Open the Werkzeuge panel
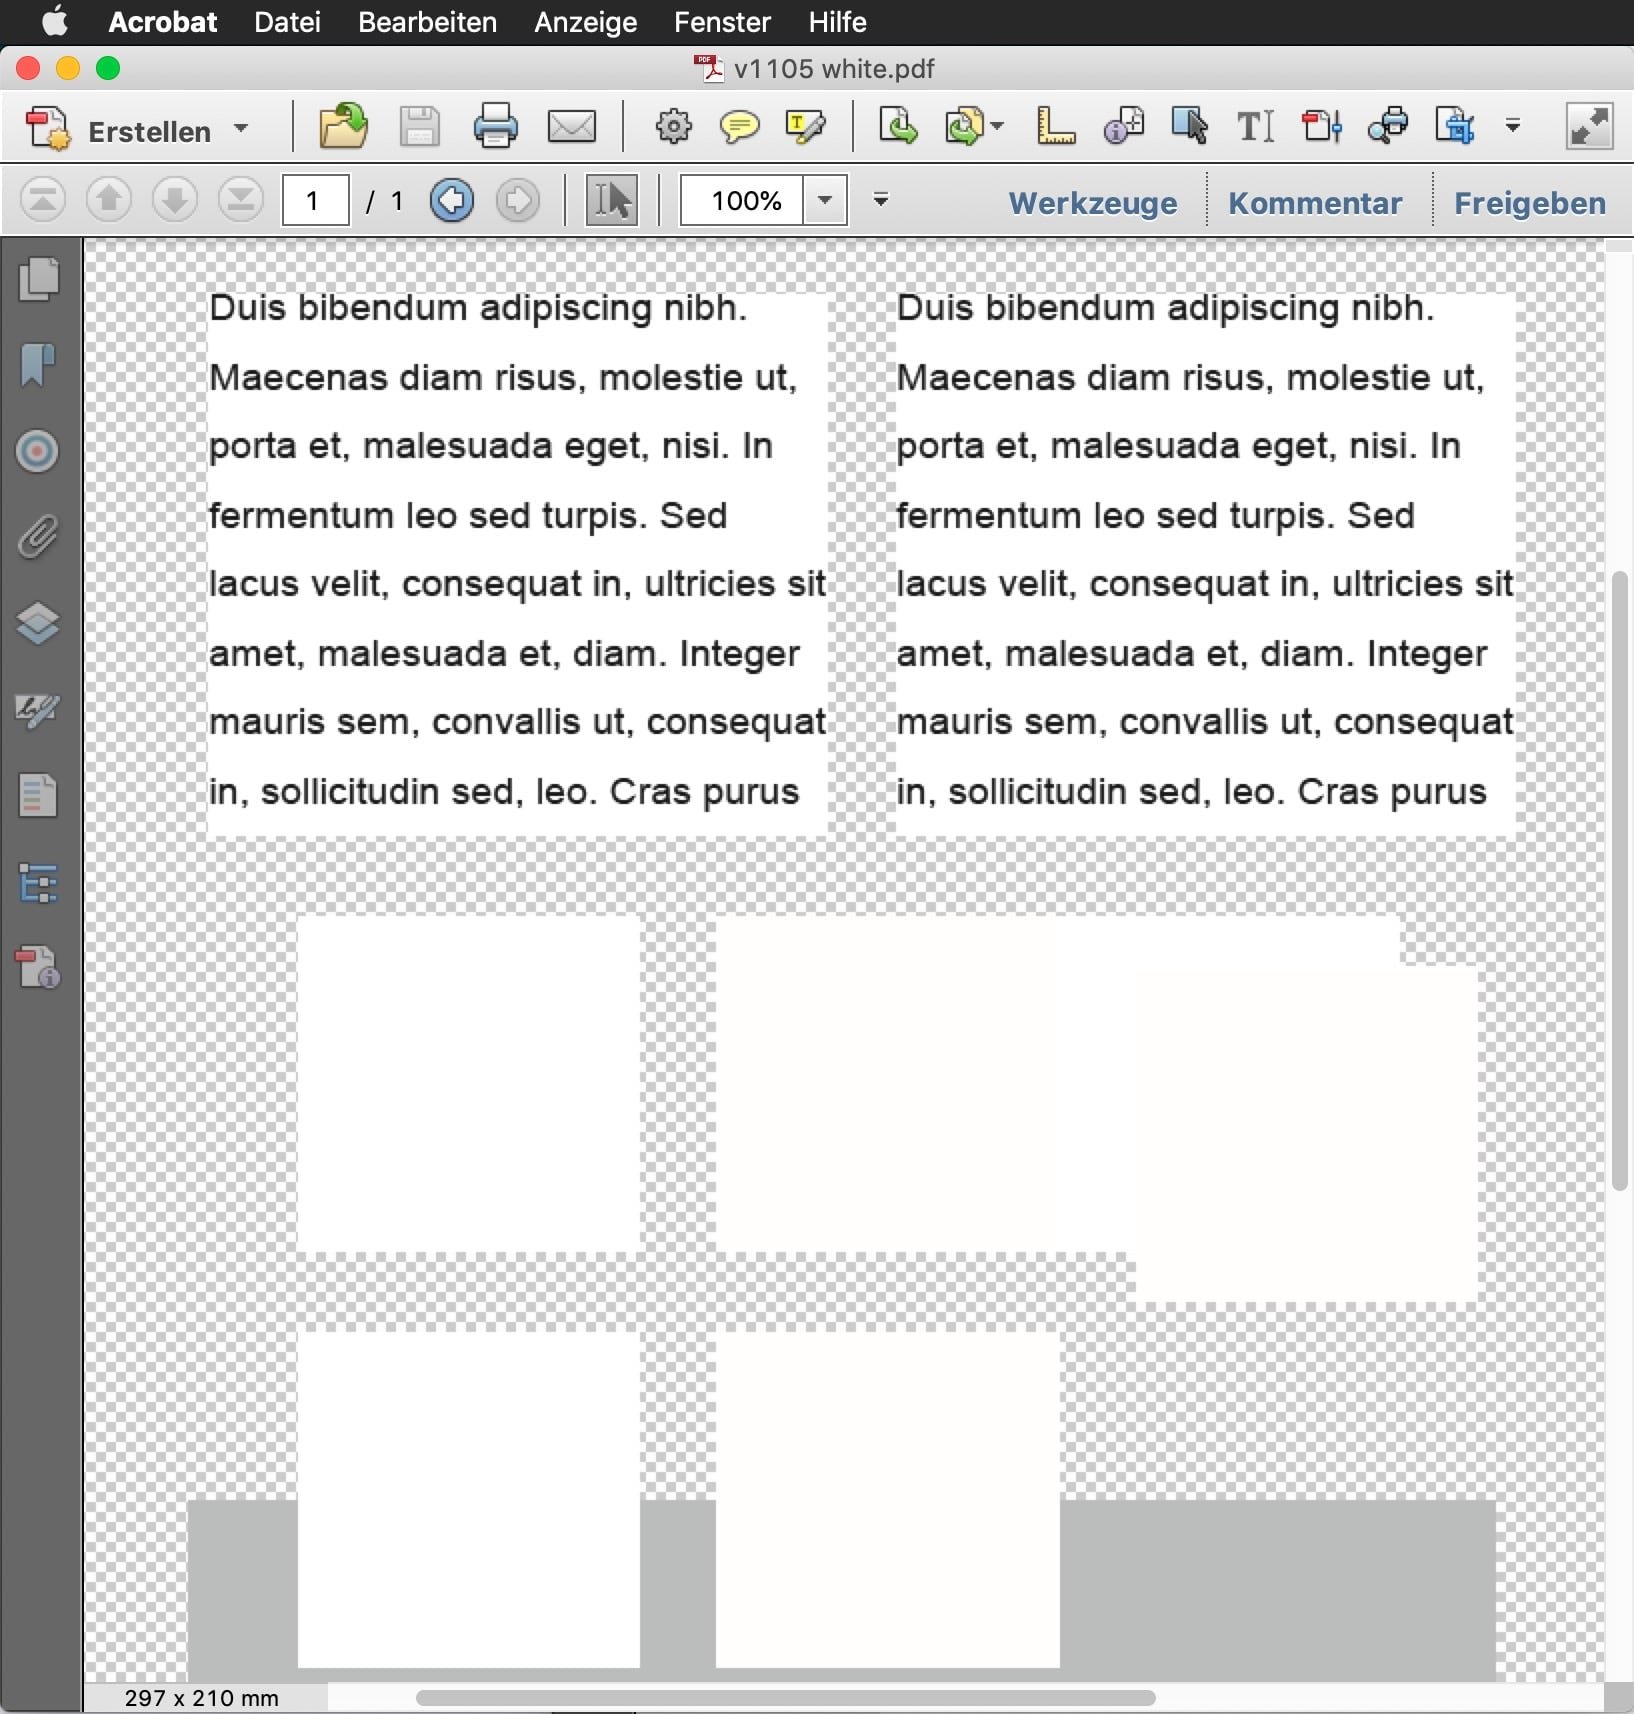 click(1092, 203)
